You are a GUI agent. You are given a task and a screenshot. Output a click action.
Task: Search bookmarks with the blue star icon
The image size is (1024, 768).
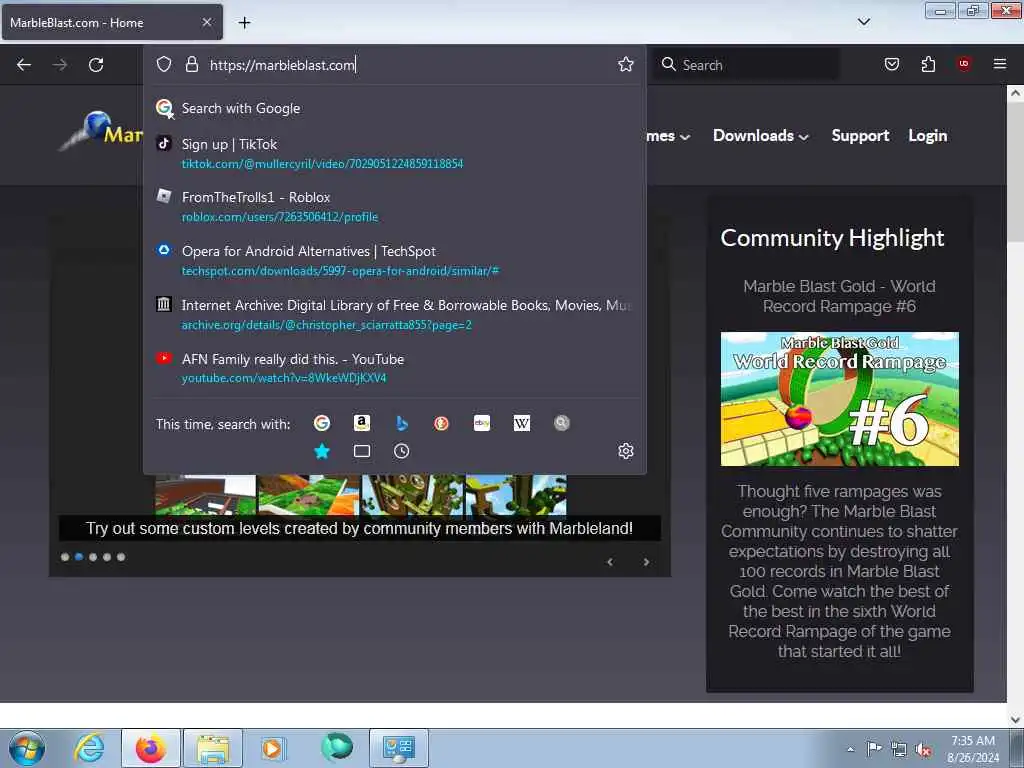(x=322, y=451)
